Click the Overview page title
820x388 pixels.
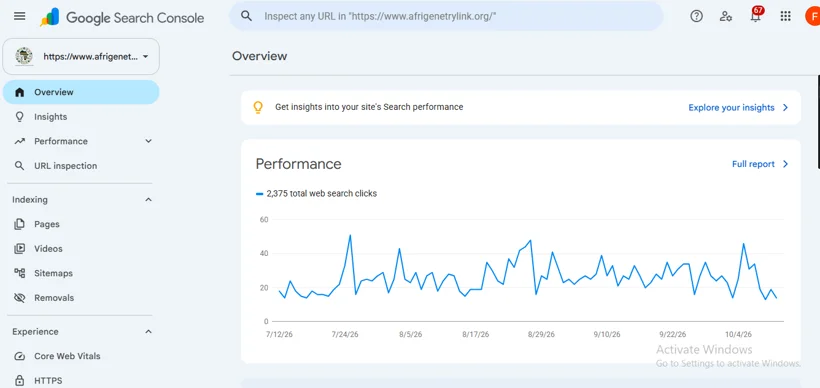click(x=260, y=56)
